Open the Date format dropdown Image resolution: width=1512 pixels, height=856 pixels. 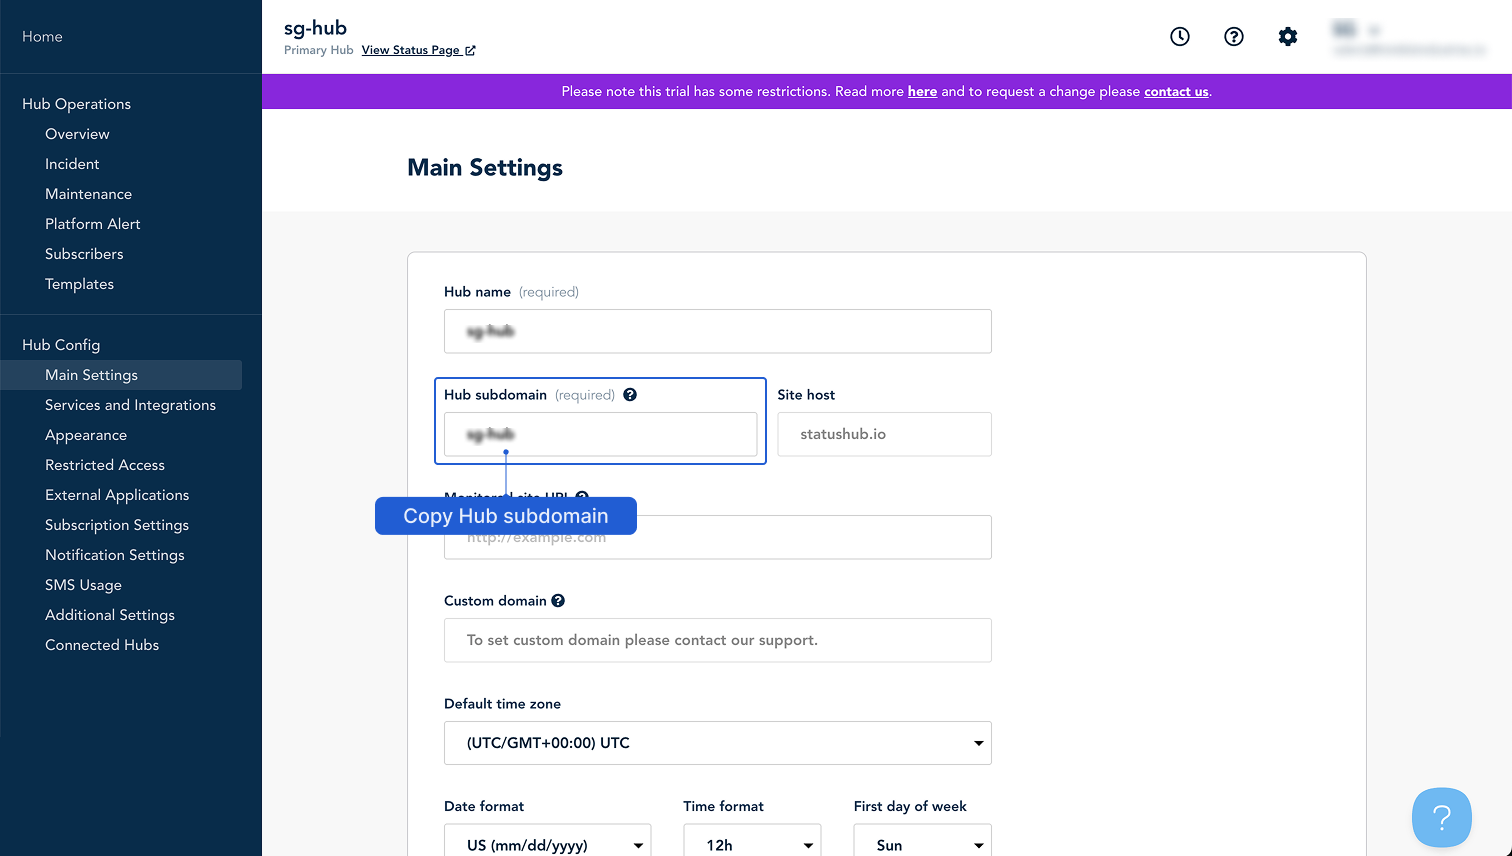point(548,843)
